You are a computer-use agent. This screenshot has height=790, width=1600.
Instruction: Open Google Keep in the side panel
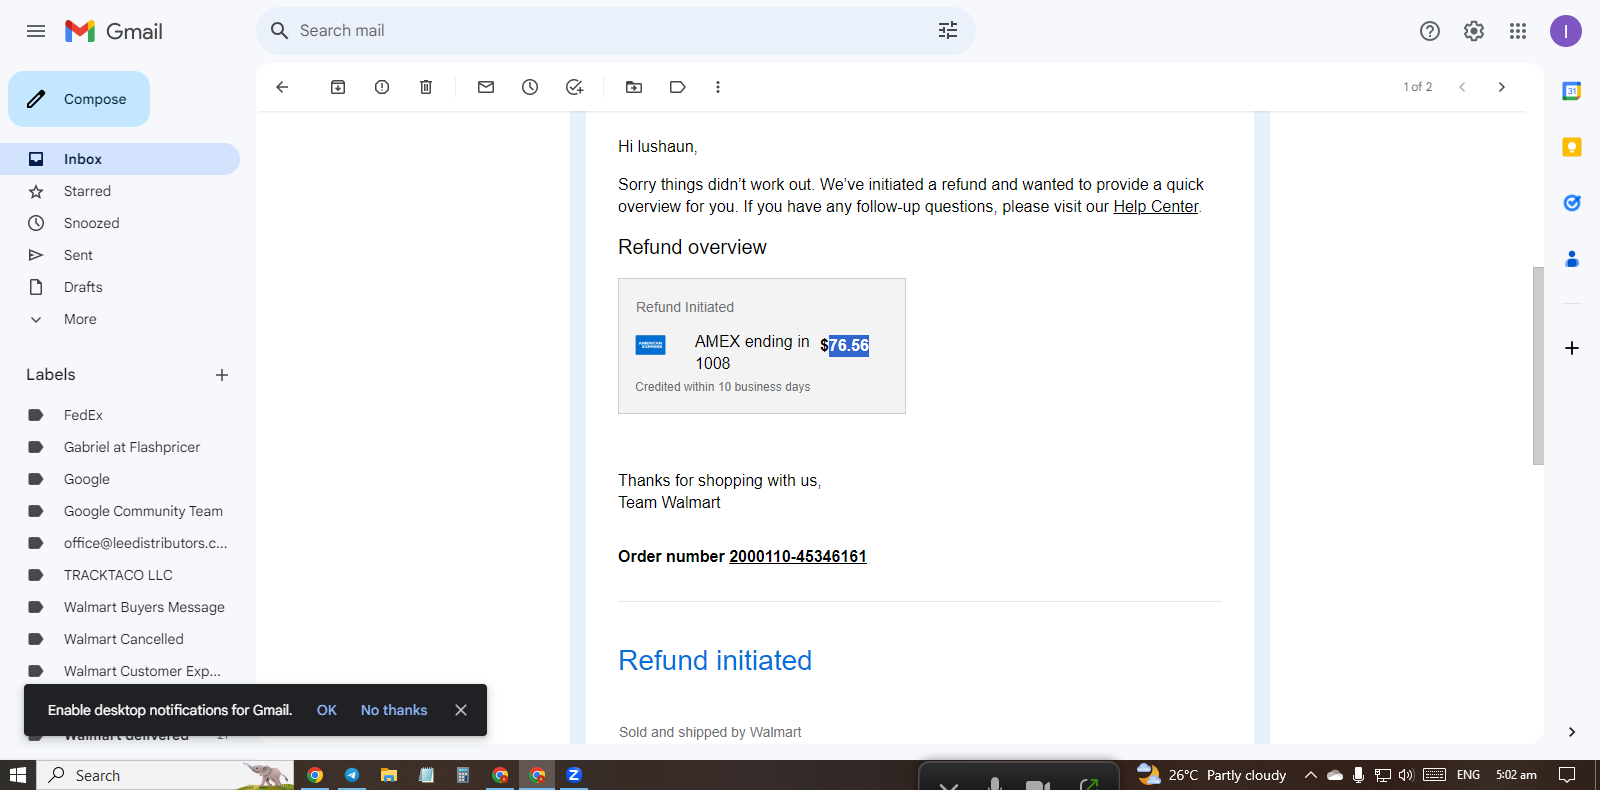click(x=1572, y=147)
